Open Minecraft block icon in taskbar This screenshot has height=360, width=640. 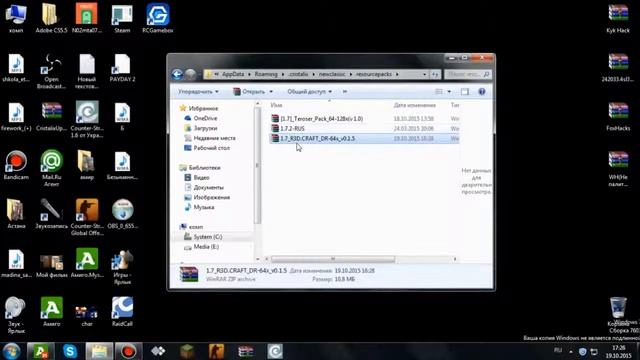point(187,351)
